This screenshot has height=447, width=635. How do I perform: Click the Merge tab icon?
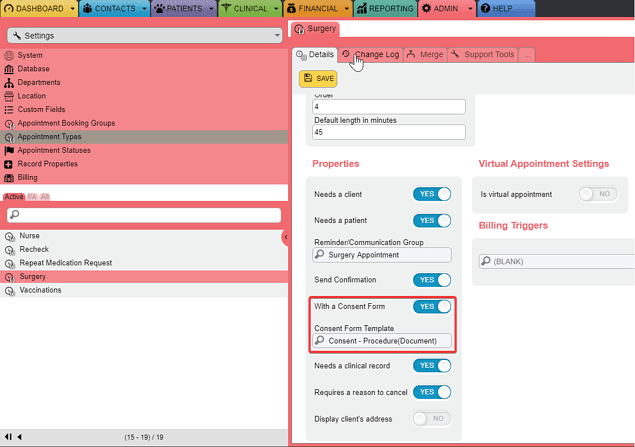[x=411, y=54]
